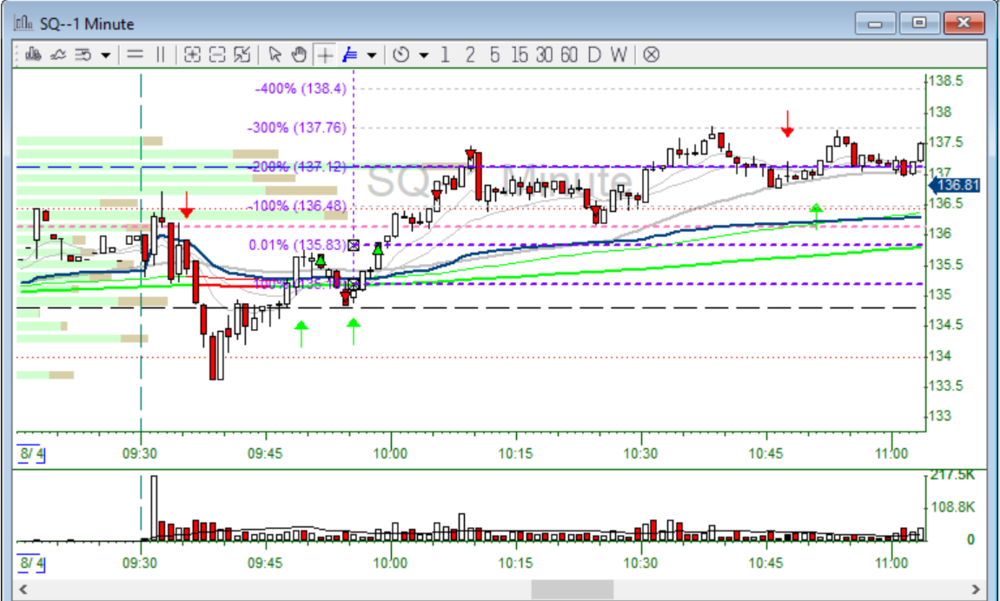1000x601 pixels.
Task: Expand the drawing tool dropdown arrow
Action: 372,55
